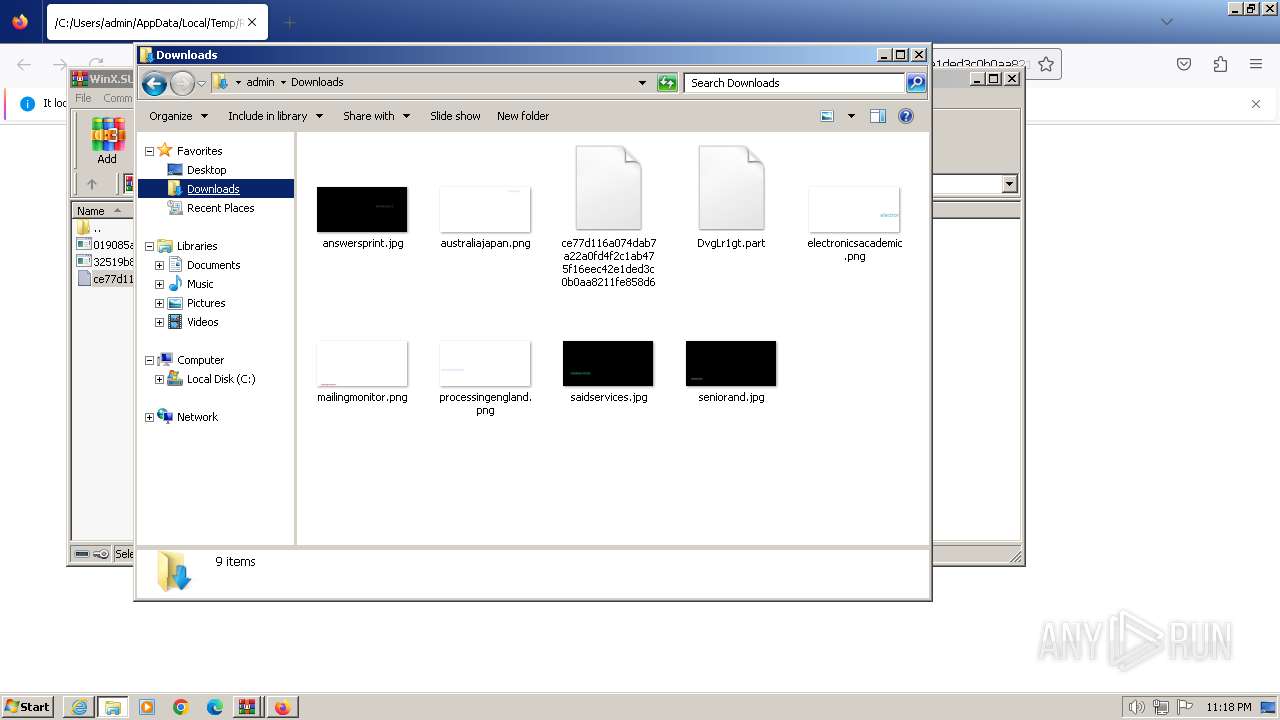1280x720 pixels.
Task: Open the Windows Start menu
Action: (28, 706)
